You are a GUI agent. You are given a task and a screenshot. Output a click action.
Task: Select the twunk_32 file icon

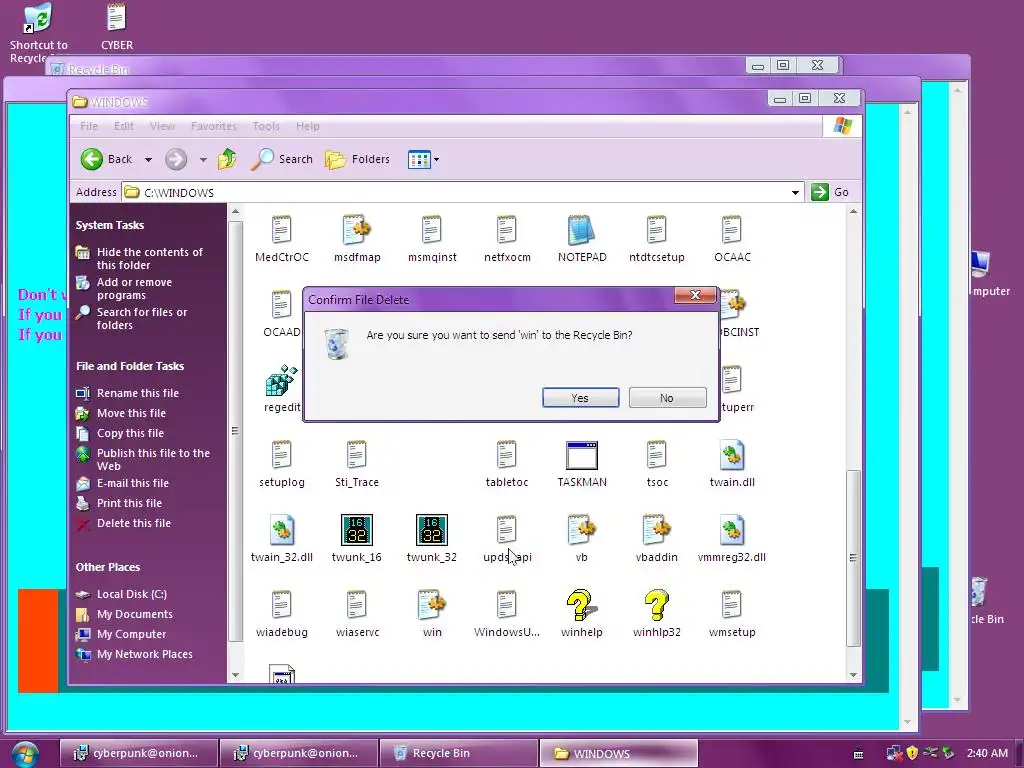point(432,530)
